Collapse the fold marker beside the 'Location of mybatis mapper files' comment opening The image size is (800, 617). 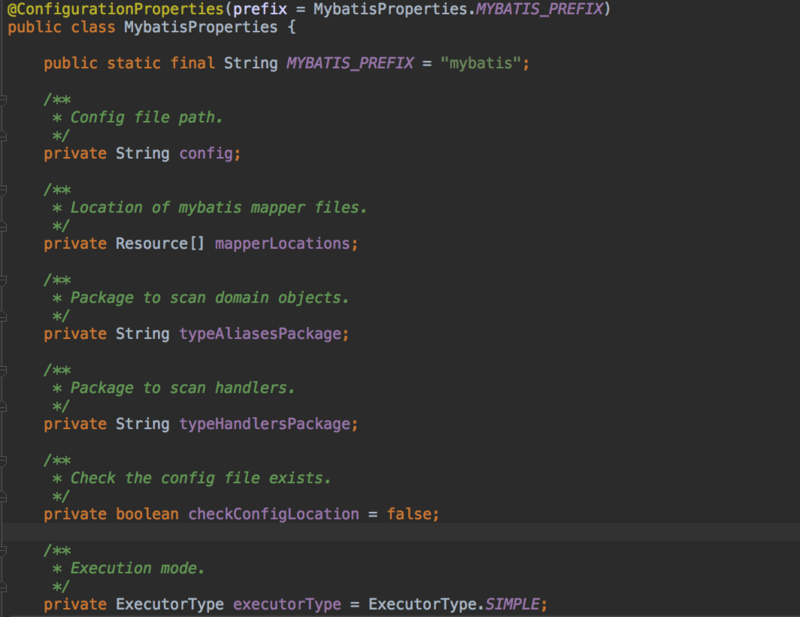coord(3,190)
